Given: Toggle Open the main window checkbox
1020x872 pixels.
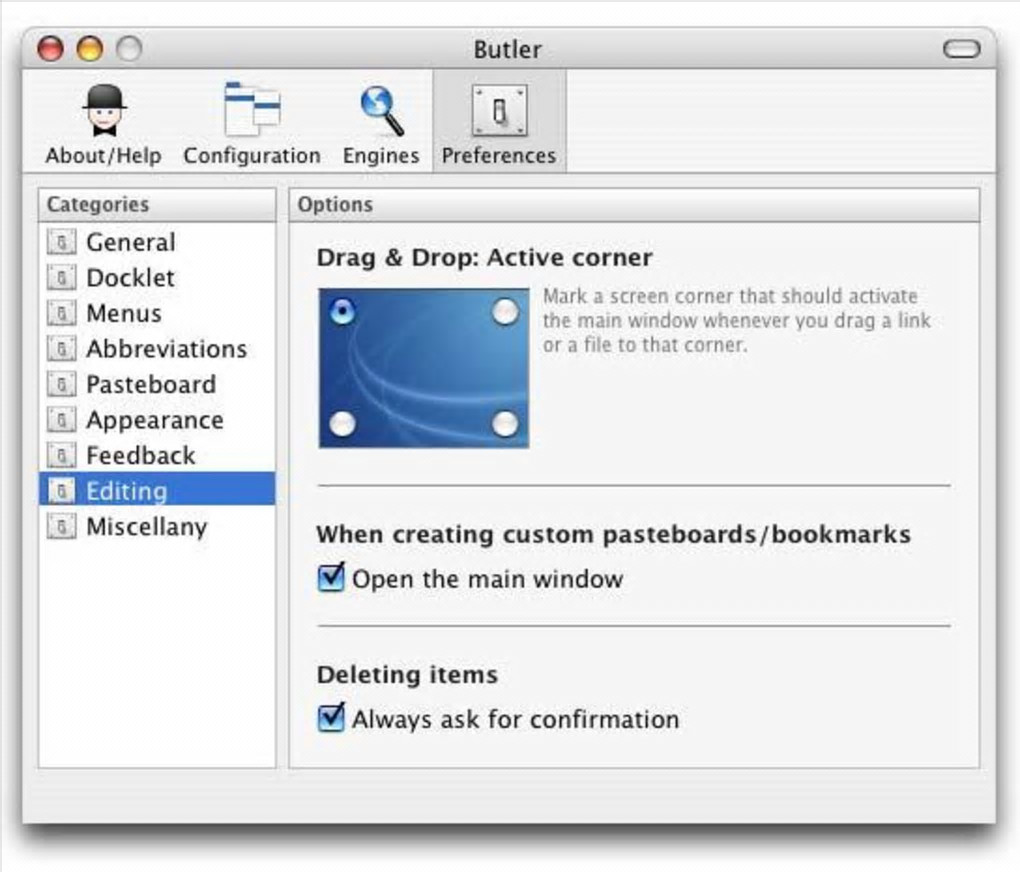Looking at the screenshot, I should 331,577.
